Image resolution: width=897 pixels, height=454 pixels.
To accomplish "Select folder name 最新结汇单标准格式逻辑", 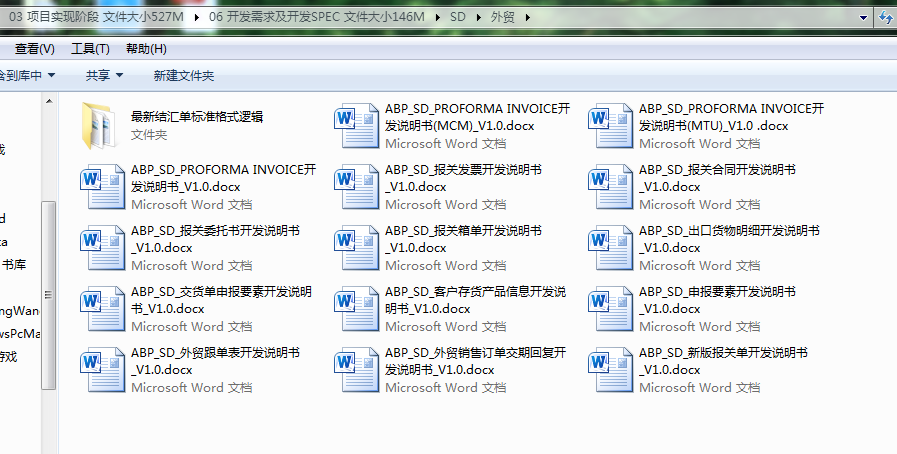I will click(197, 117).
